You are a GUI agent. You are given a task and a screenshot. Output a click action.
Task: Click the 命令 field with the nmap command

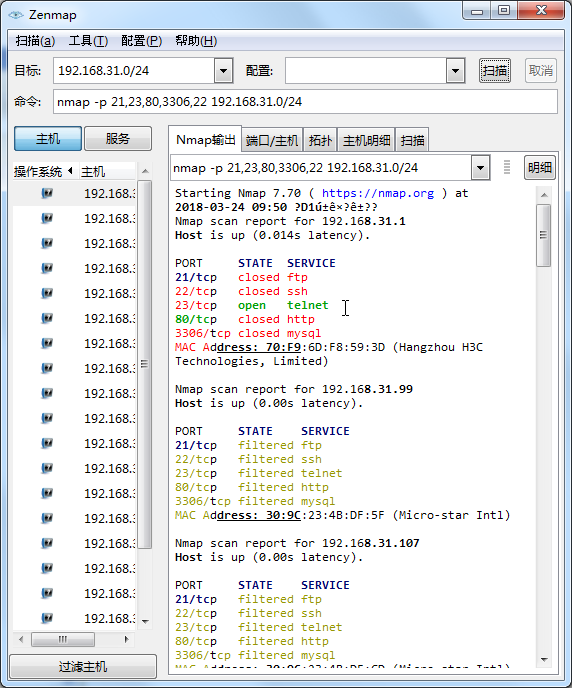[x=305, y=102]
